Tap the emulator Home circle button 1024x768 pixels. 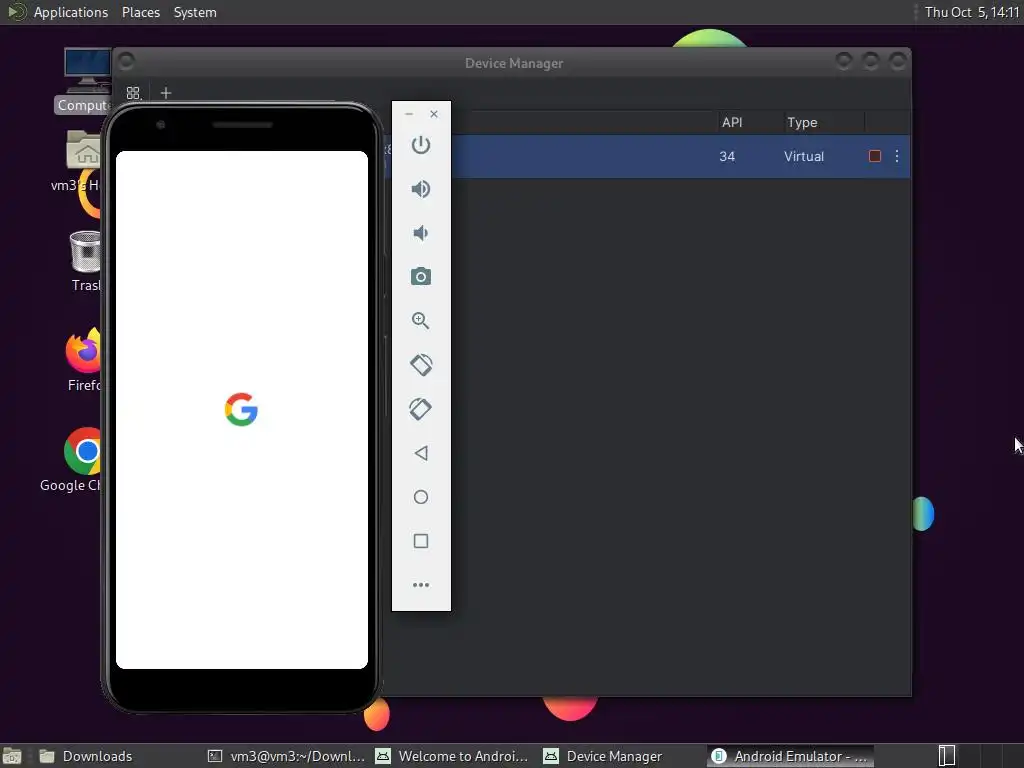421,497
